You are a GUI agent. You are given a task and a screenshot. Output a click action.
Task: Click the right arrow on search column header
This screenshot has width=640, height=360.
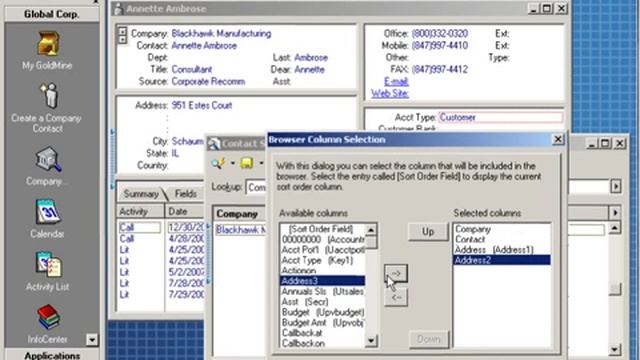click(x=615, y=213)
